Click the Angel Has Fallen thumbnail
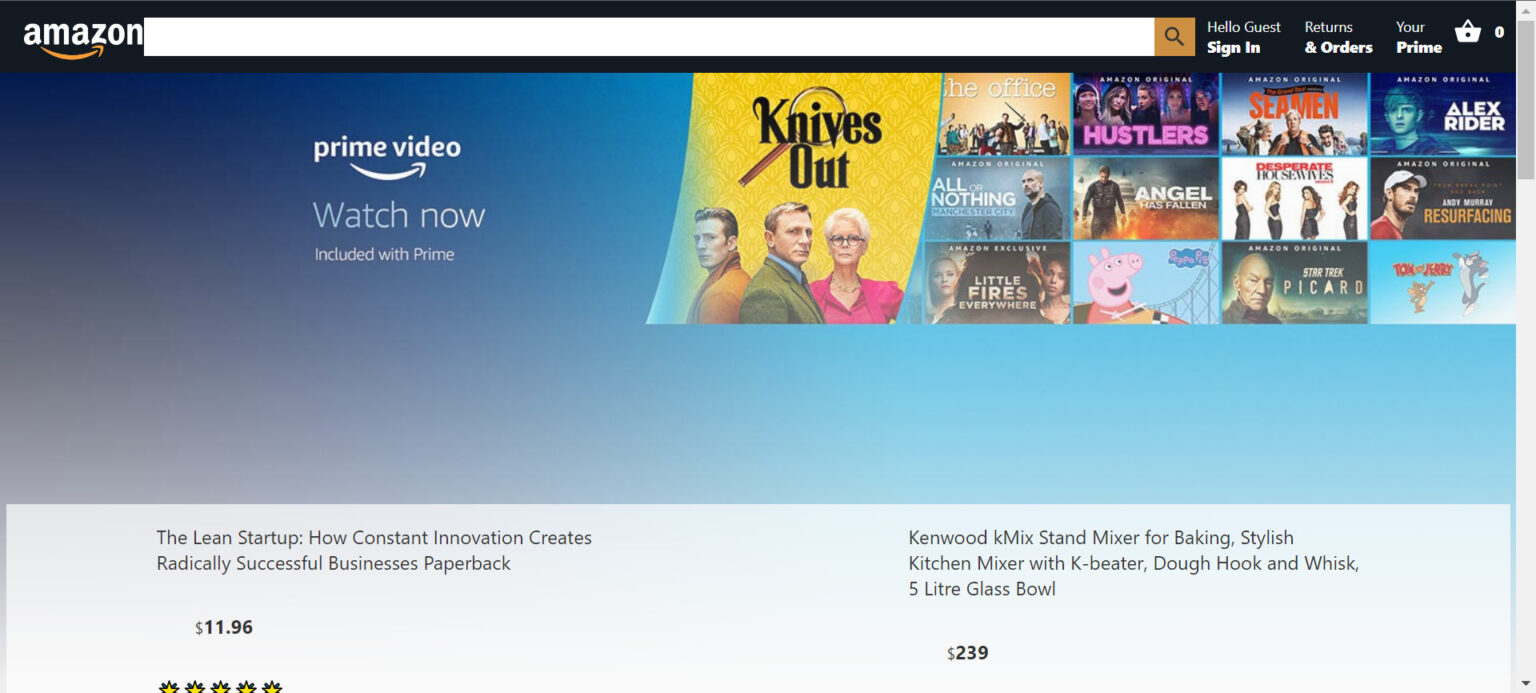1536x693 pixels. (x=1145, y=198)
